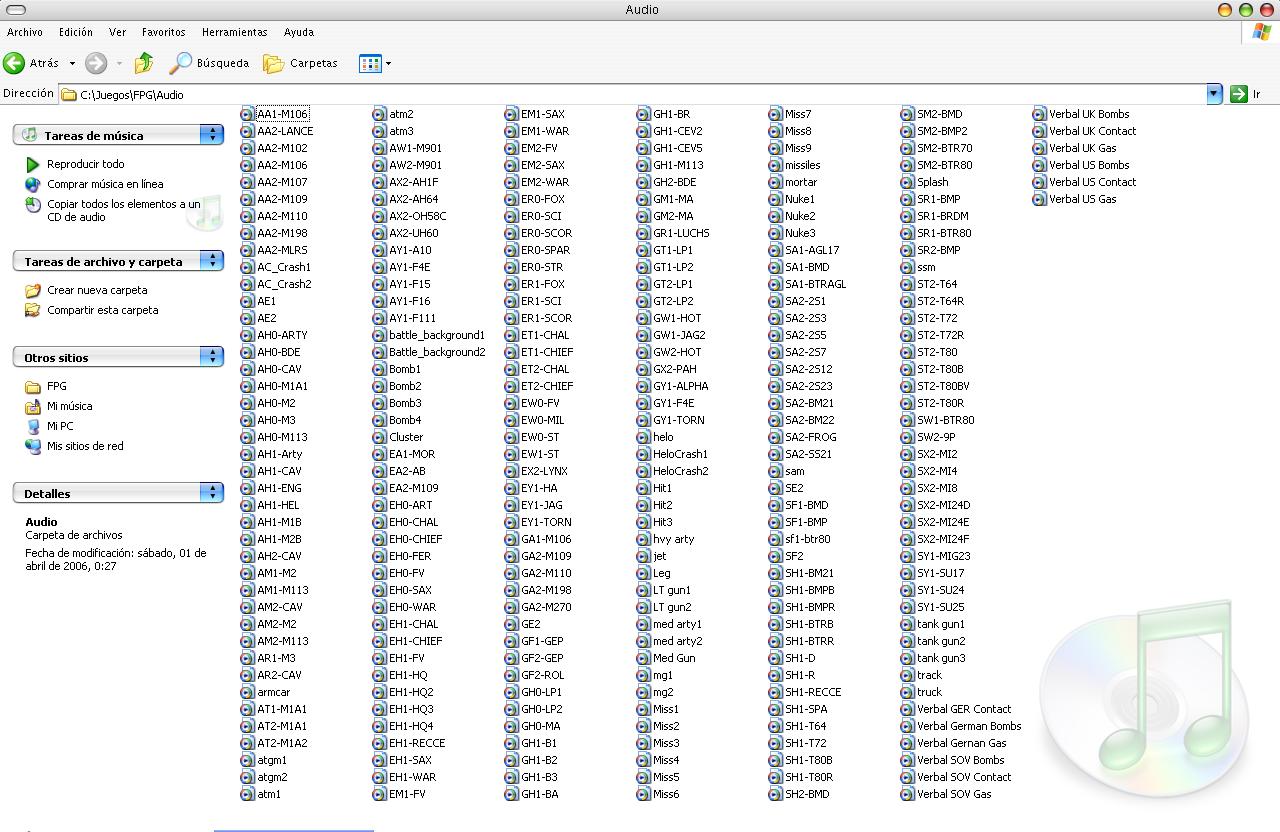Click the pill button at title bar left
Viewport: 1280px width, 832px height.
tap(16, 10)
